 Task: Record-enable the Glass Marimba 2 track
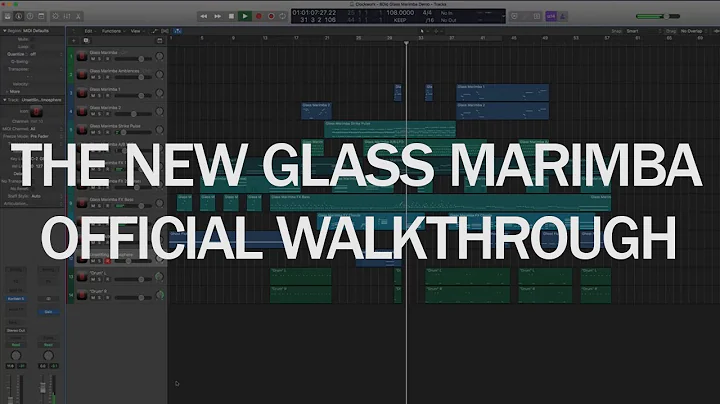pos(107,114)
